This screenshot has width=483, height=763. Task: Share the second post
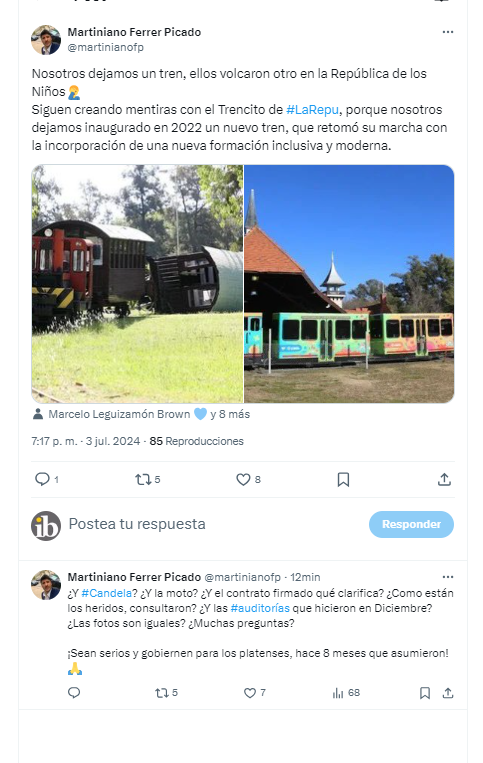(448, 693)
